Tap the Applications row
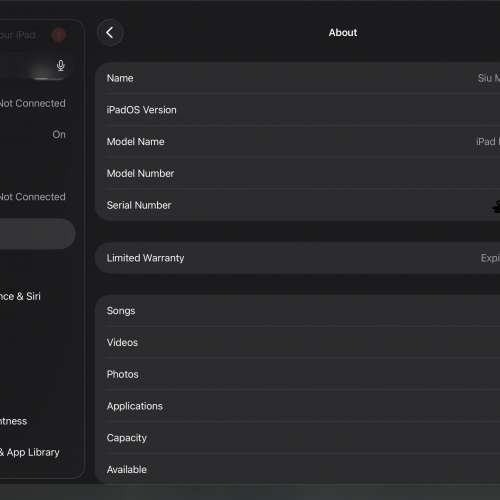500x500 pixels. (x=297, y=406)
